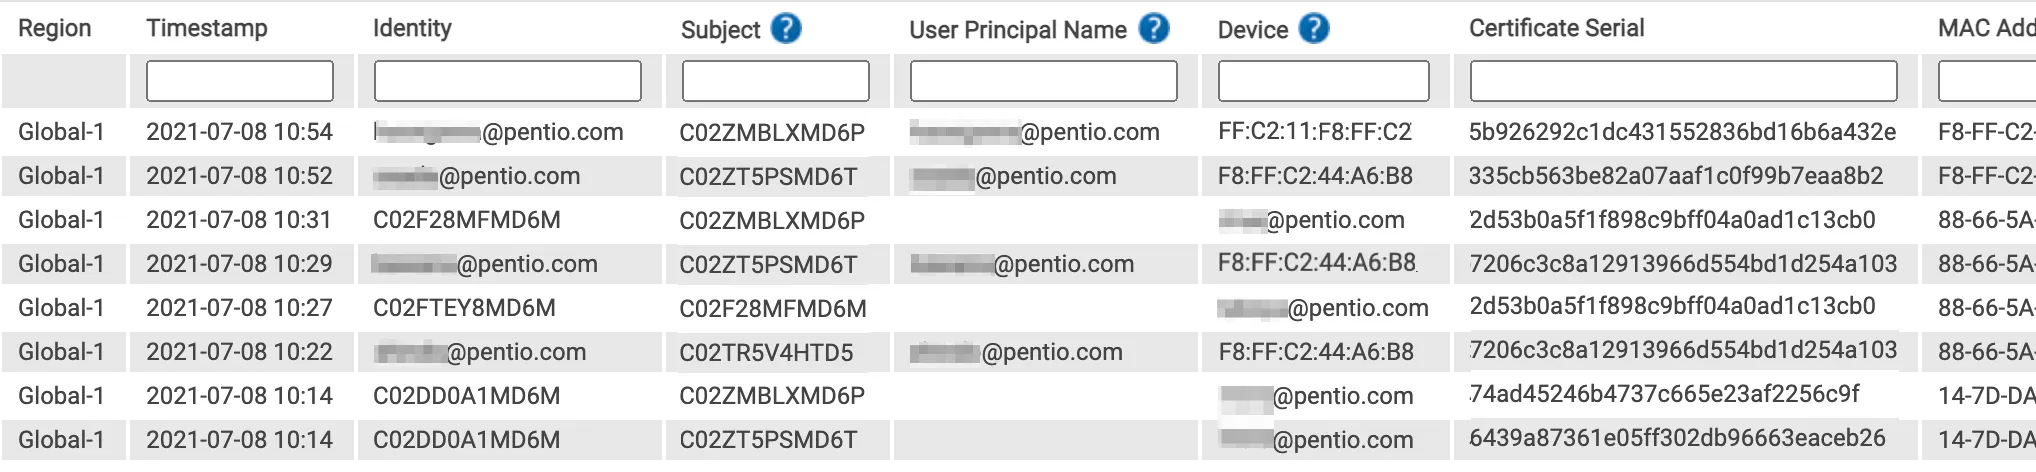Click serial 6439a87361e05ff302db96663eaceb26
2036x472 pixels.
1678,438
